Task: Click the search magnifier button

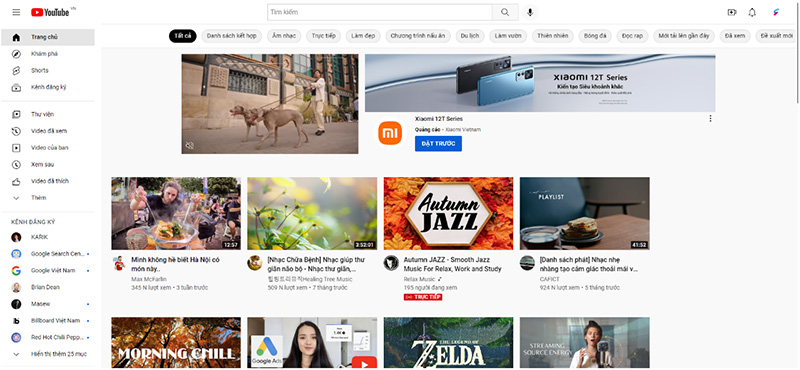Action: (505, 12)
